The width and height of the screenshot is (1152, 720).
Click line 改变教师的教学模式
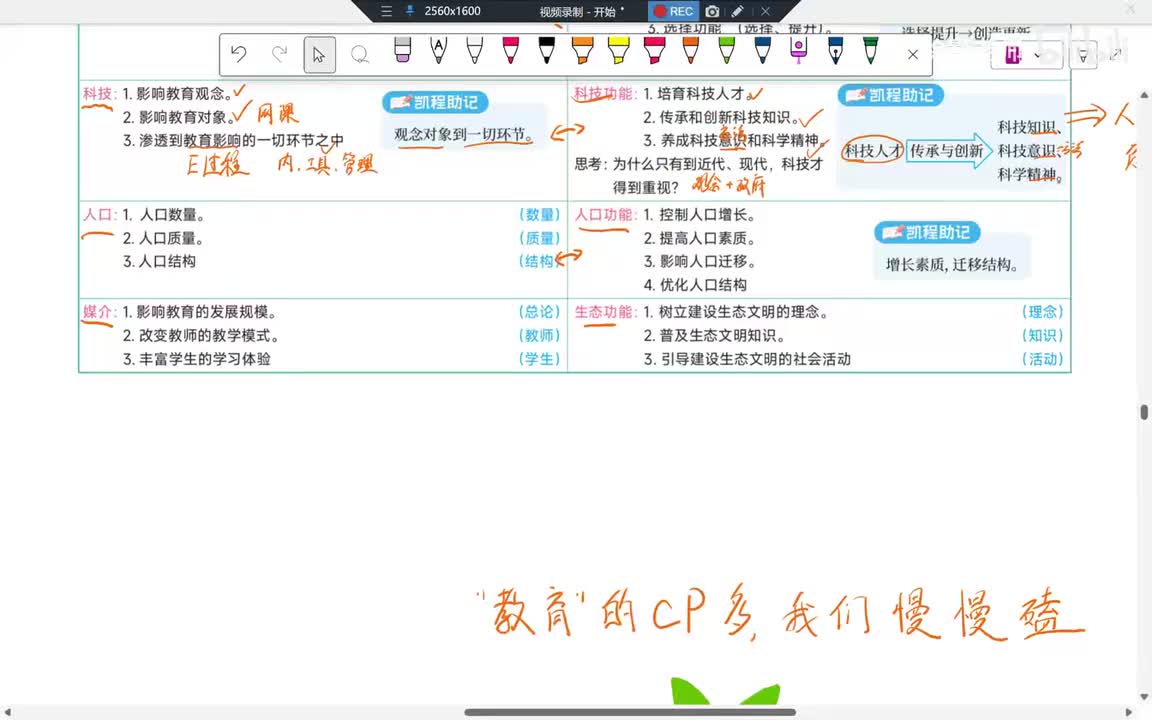point(201,336)
